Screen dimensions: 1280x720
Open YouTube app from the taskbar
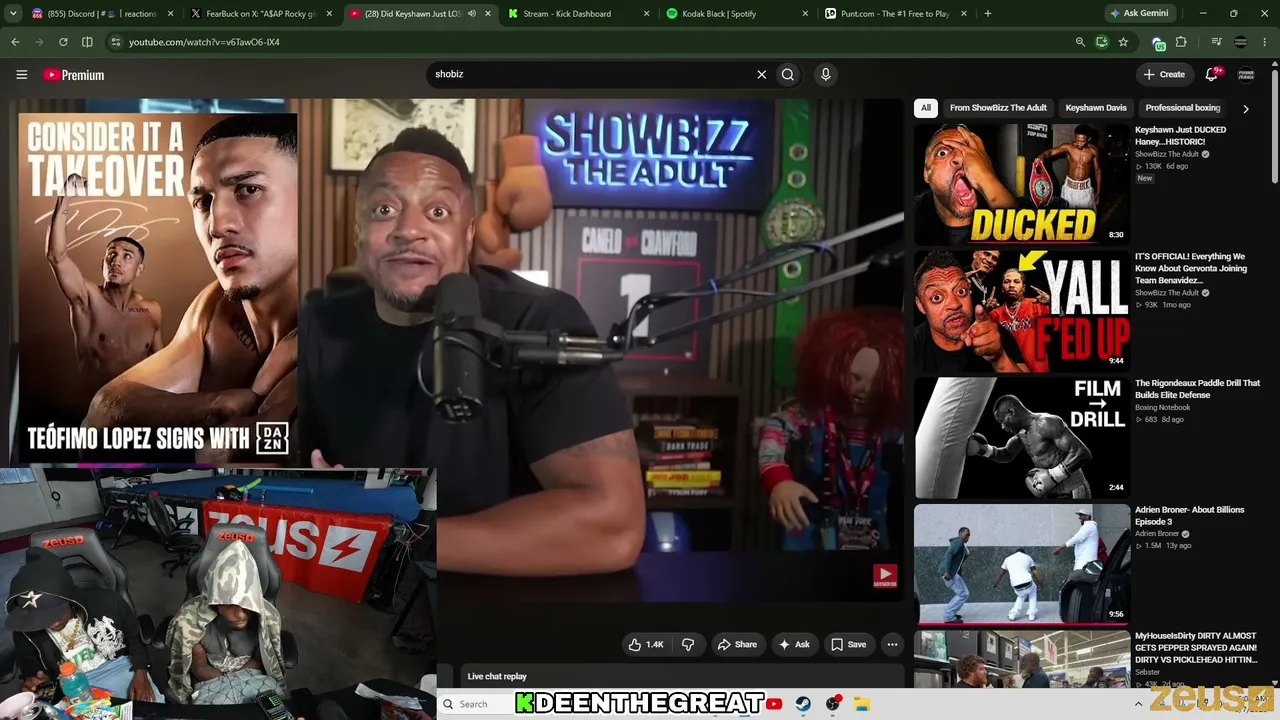(774, 704)
